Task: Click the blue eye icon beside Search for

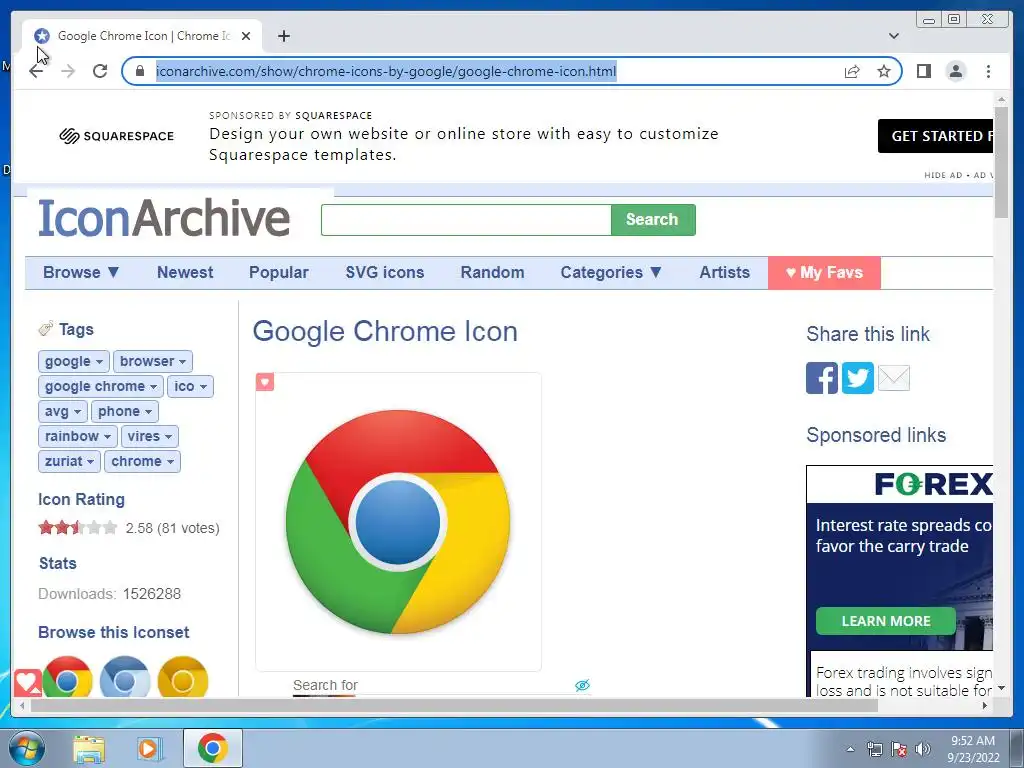Action: 583,684
